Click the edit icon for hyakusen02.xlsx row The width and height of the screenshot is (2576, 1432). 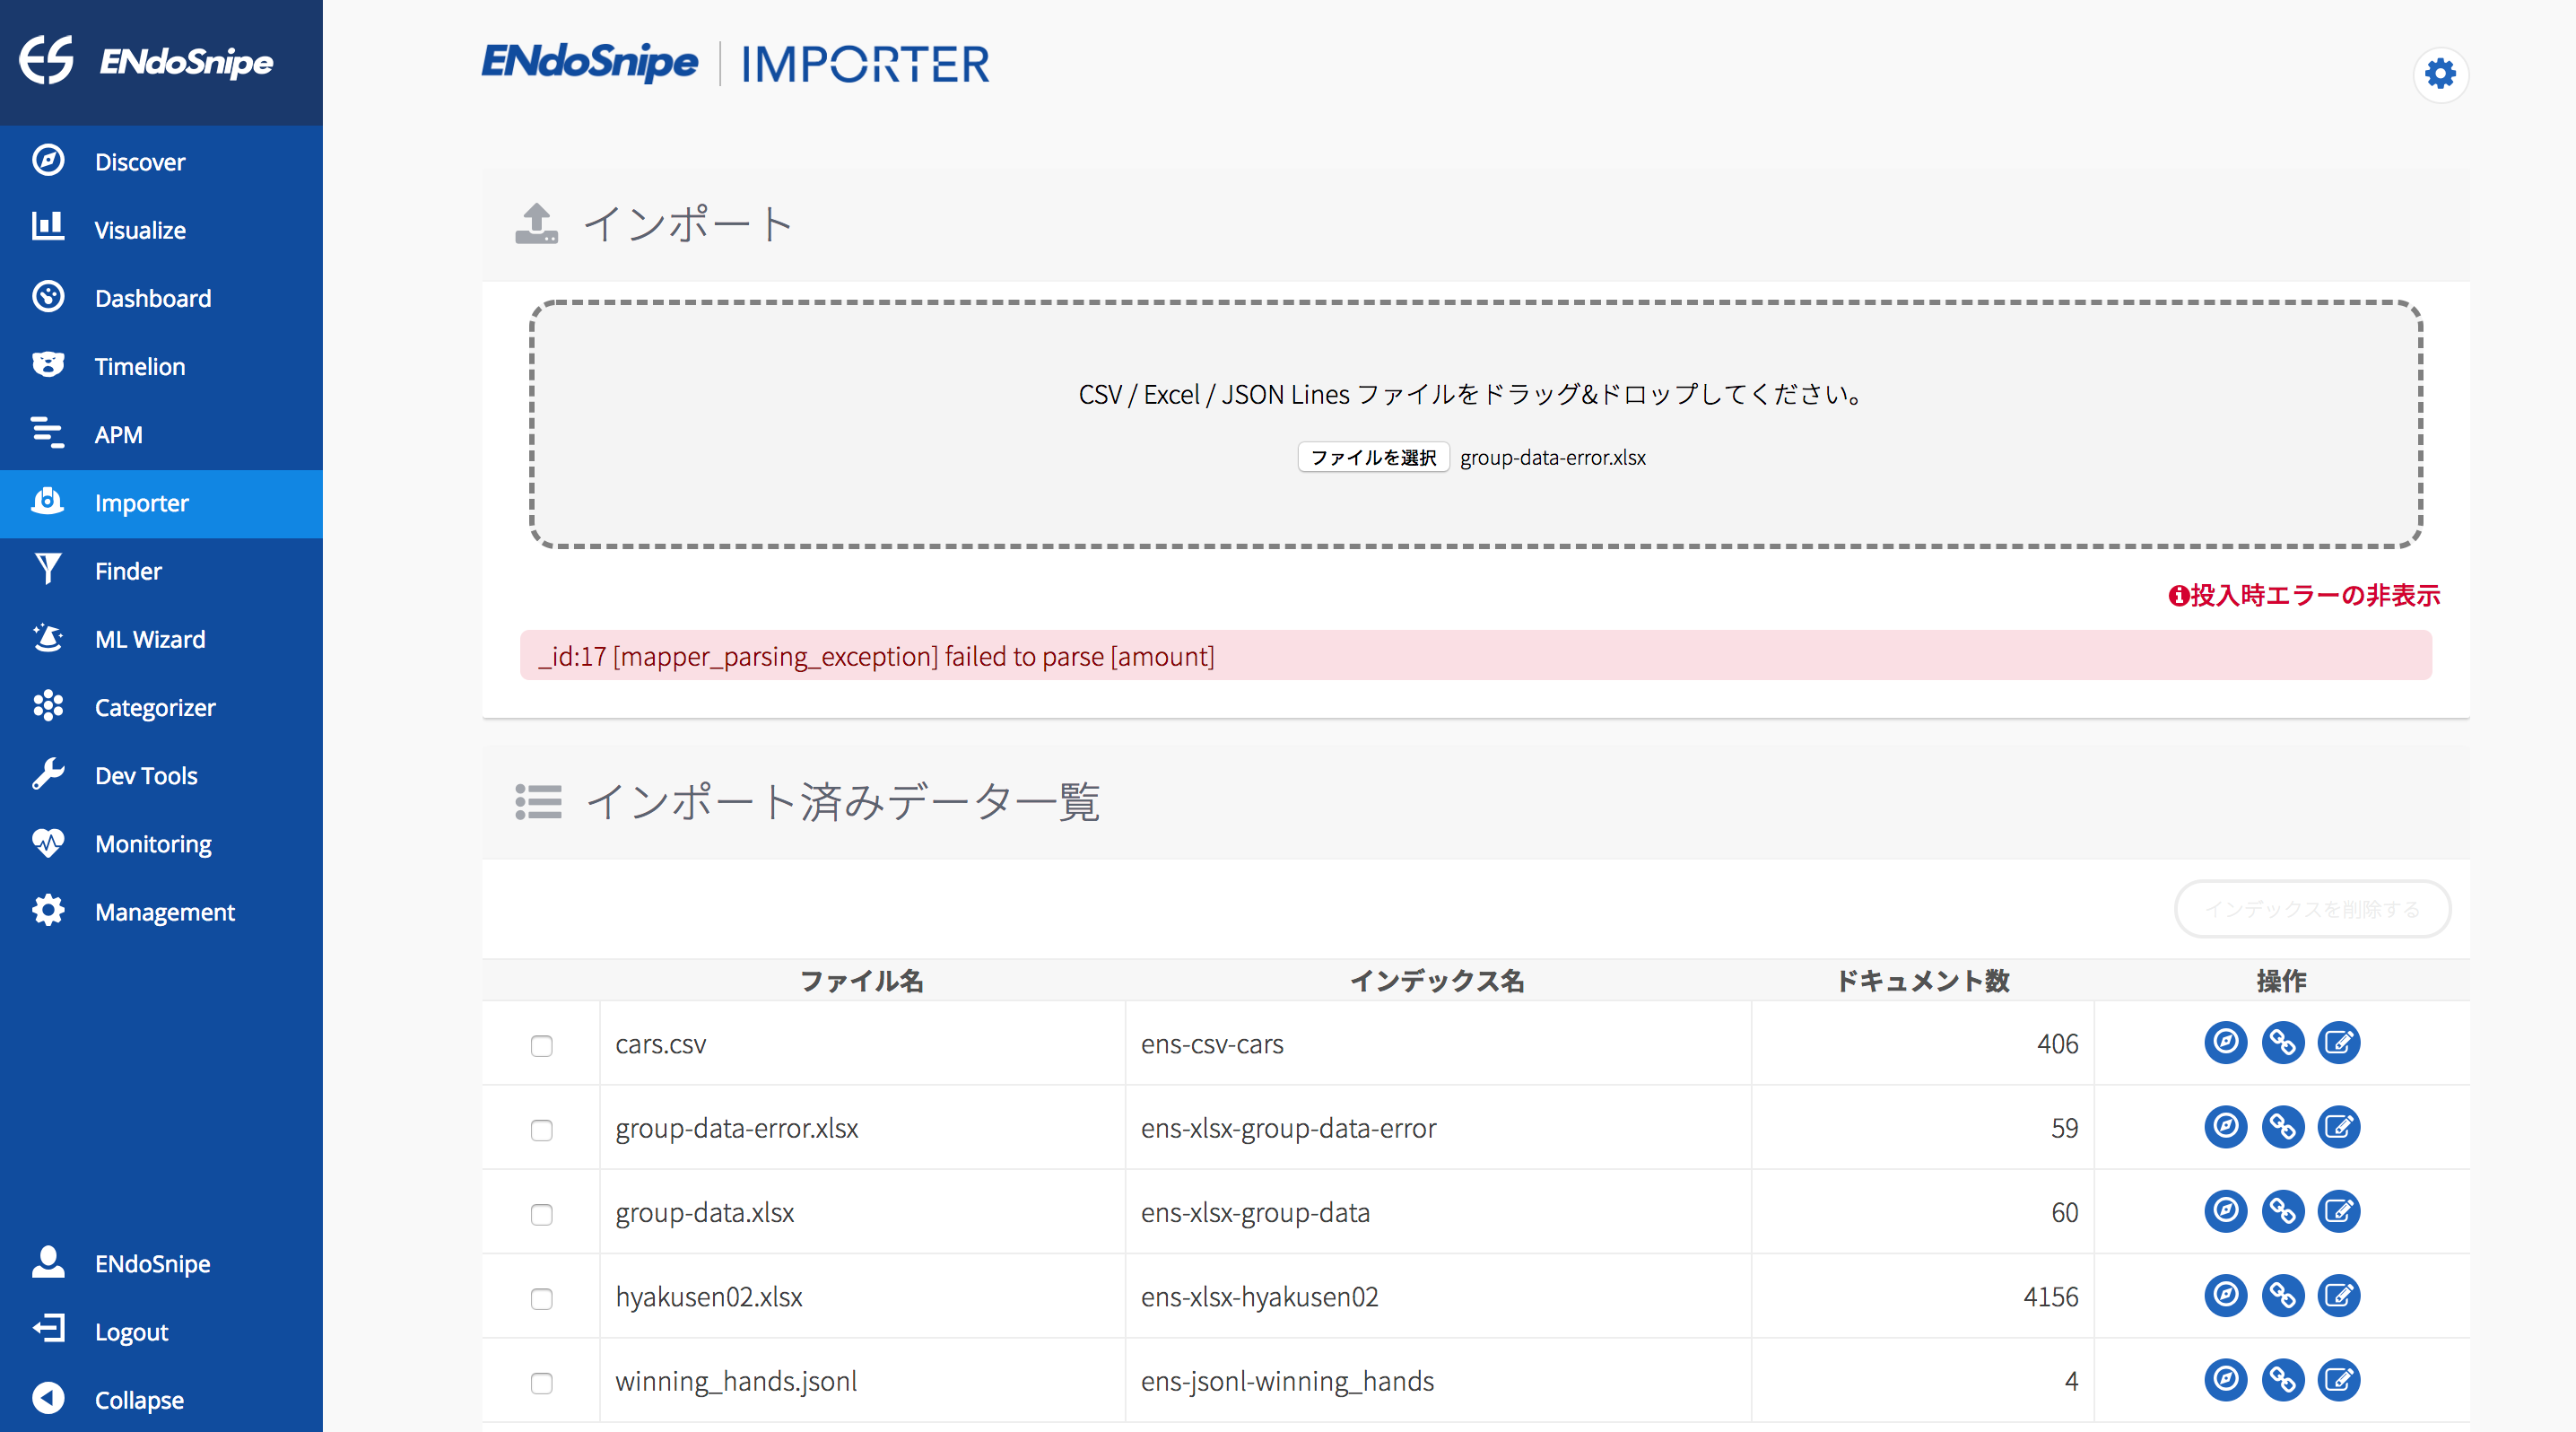pos(2338,1296)
